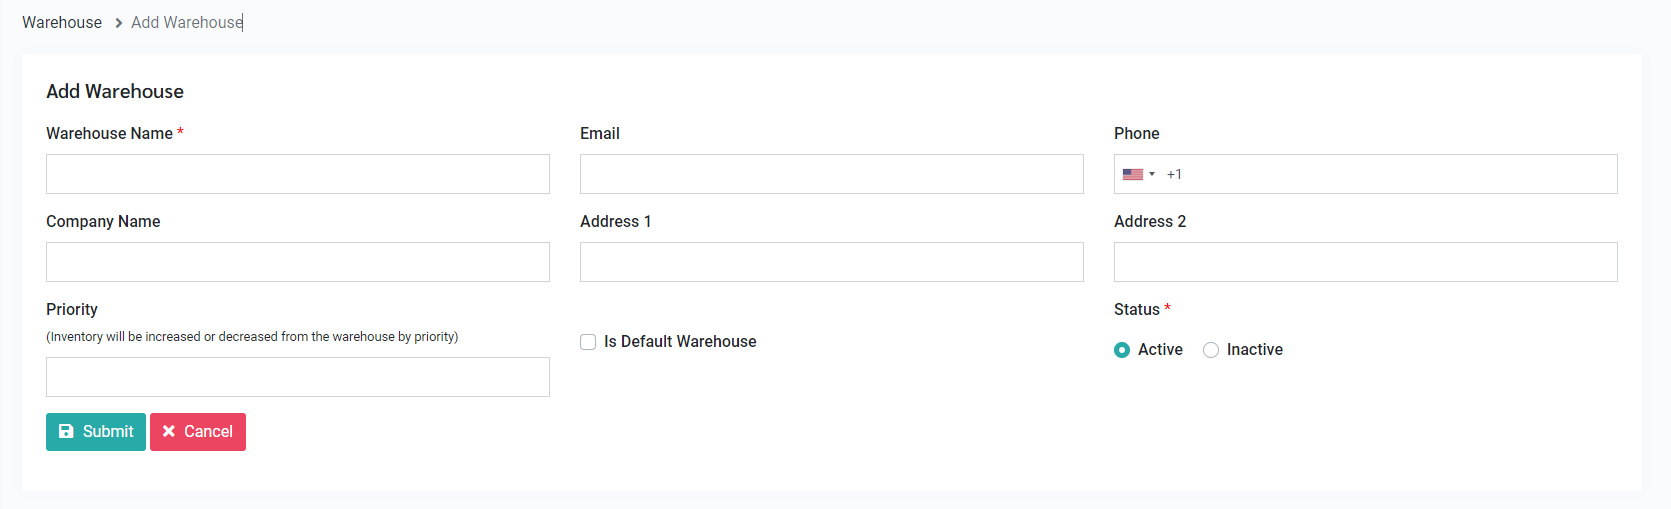
Task: Click into the Email input box
Action: (x=832, y=174)
